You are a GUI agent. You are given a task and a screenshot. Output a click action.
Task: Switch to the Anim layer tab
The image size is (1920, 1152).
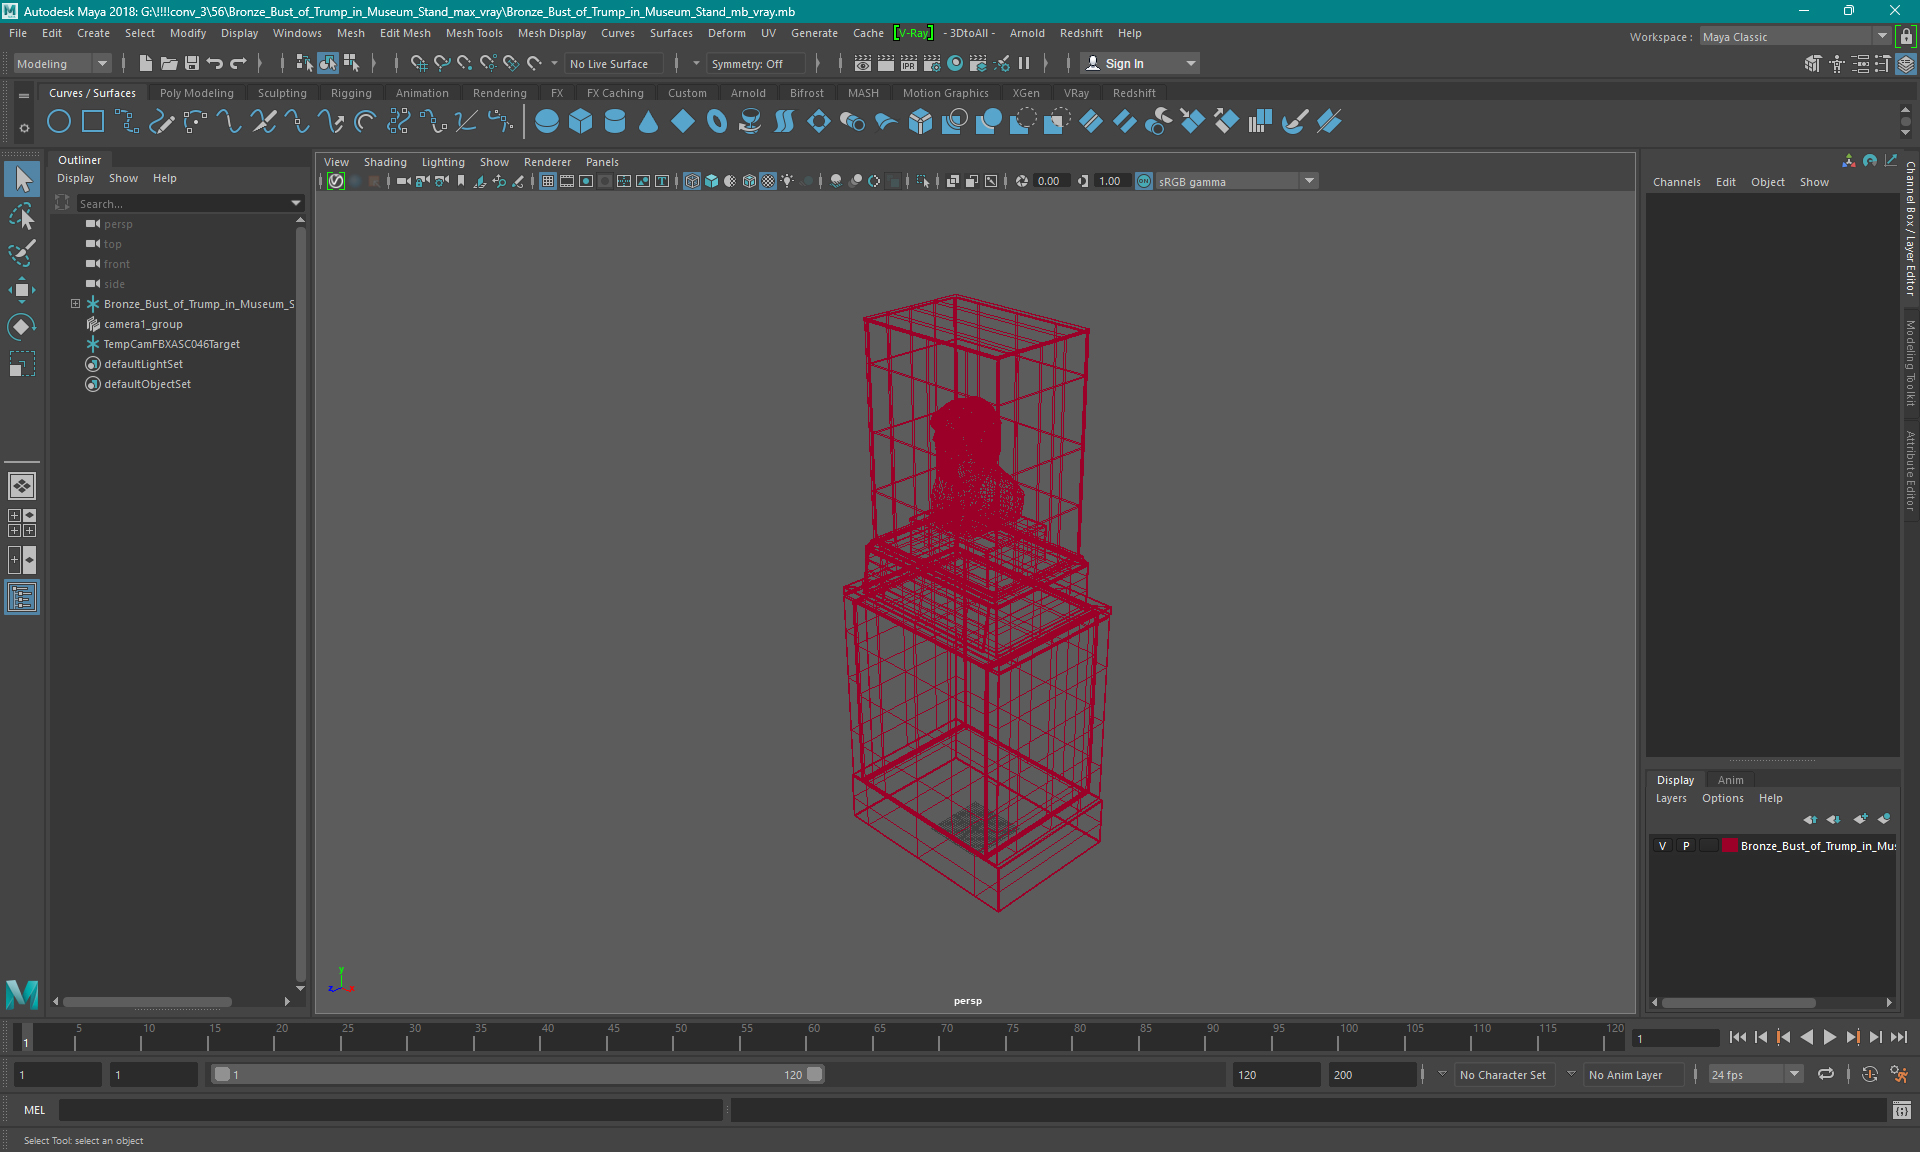[1730, 780]
